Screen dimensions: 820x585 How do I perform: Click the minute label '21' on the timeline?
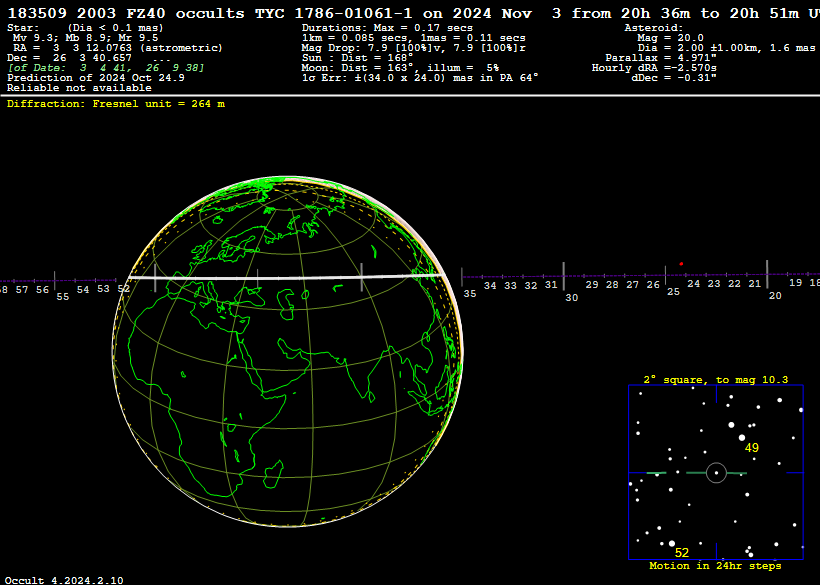point(755,283)
